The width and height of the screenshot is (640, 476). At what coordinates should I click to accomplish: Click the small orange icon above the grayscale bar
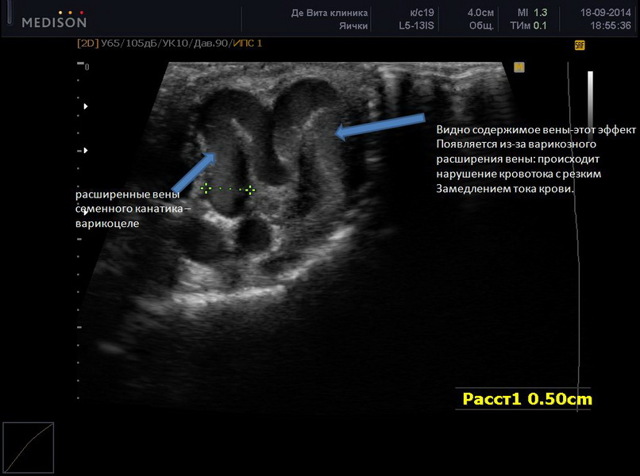click(x=579, y=45)
